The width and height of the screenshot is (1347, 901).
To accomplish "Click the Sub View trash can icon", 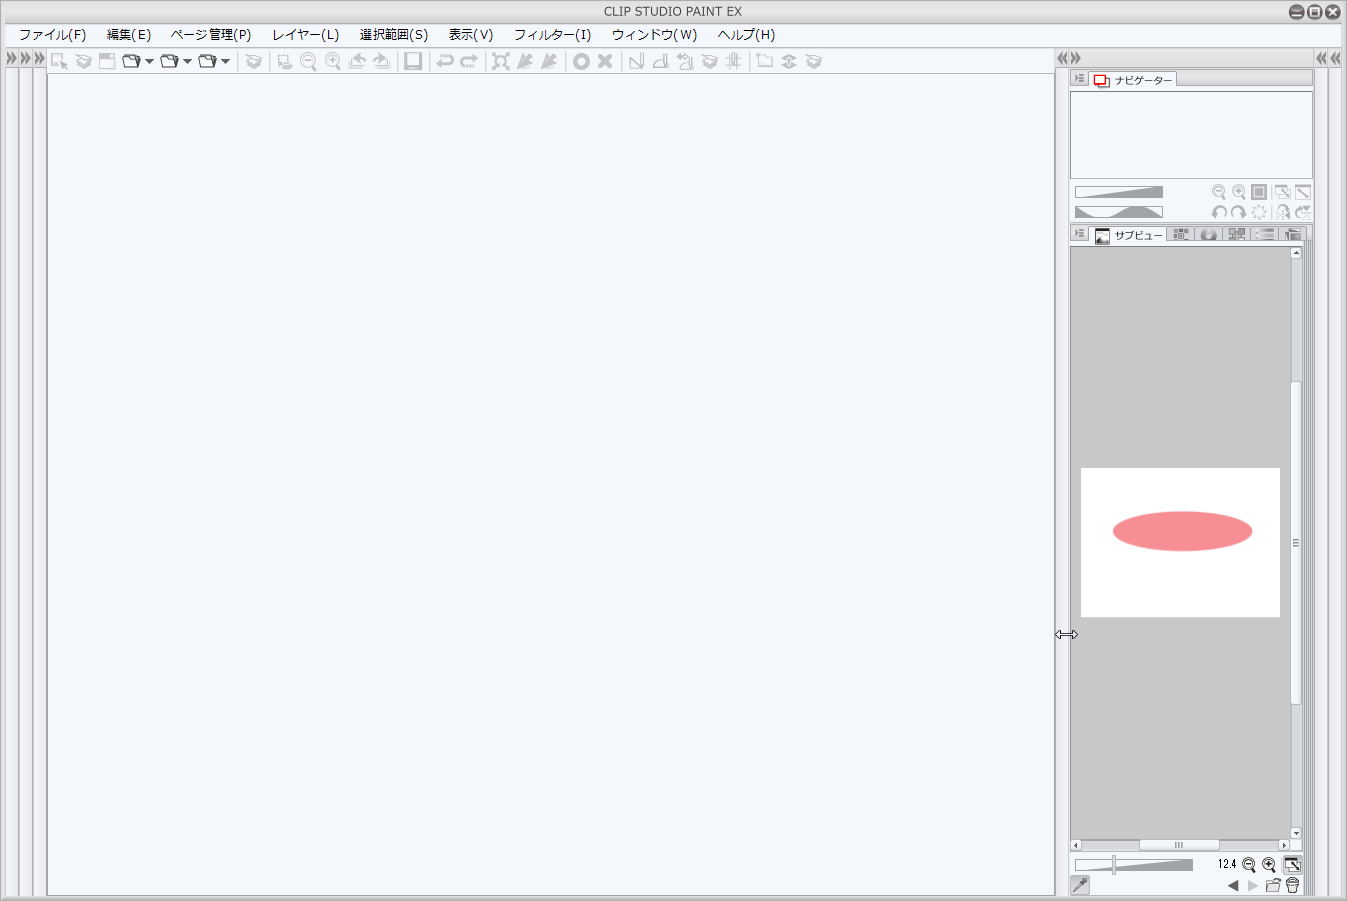I will (1292, 886).
